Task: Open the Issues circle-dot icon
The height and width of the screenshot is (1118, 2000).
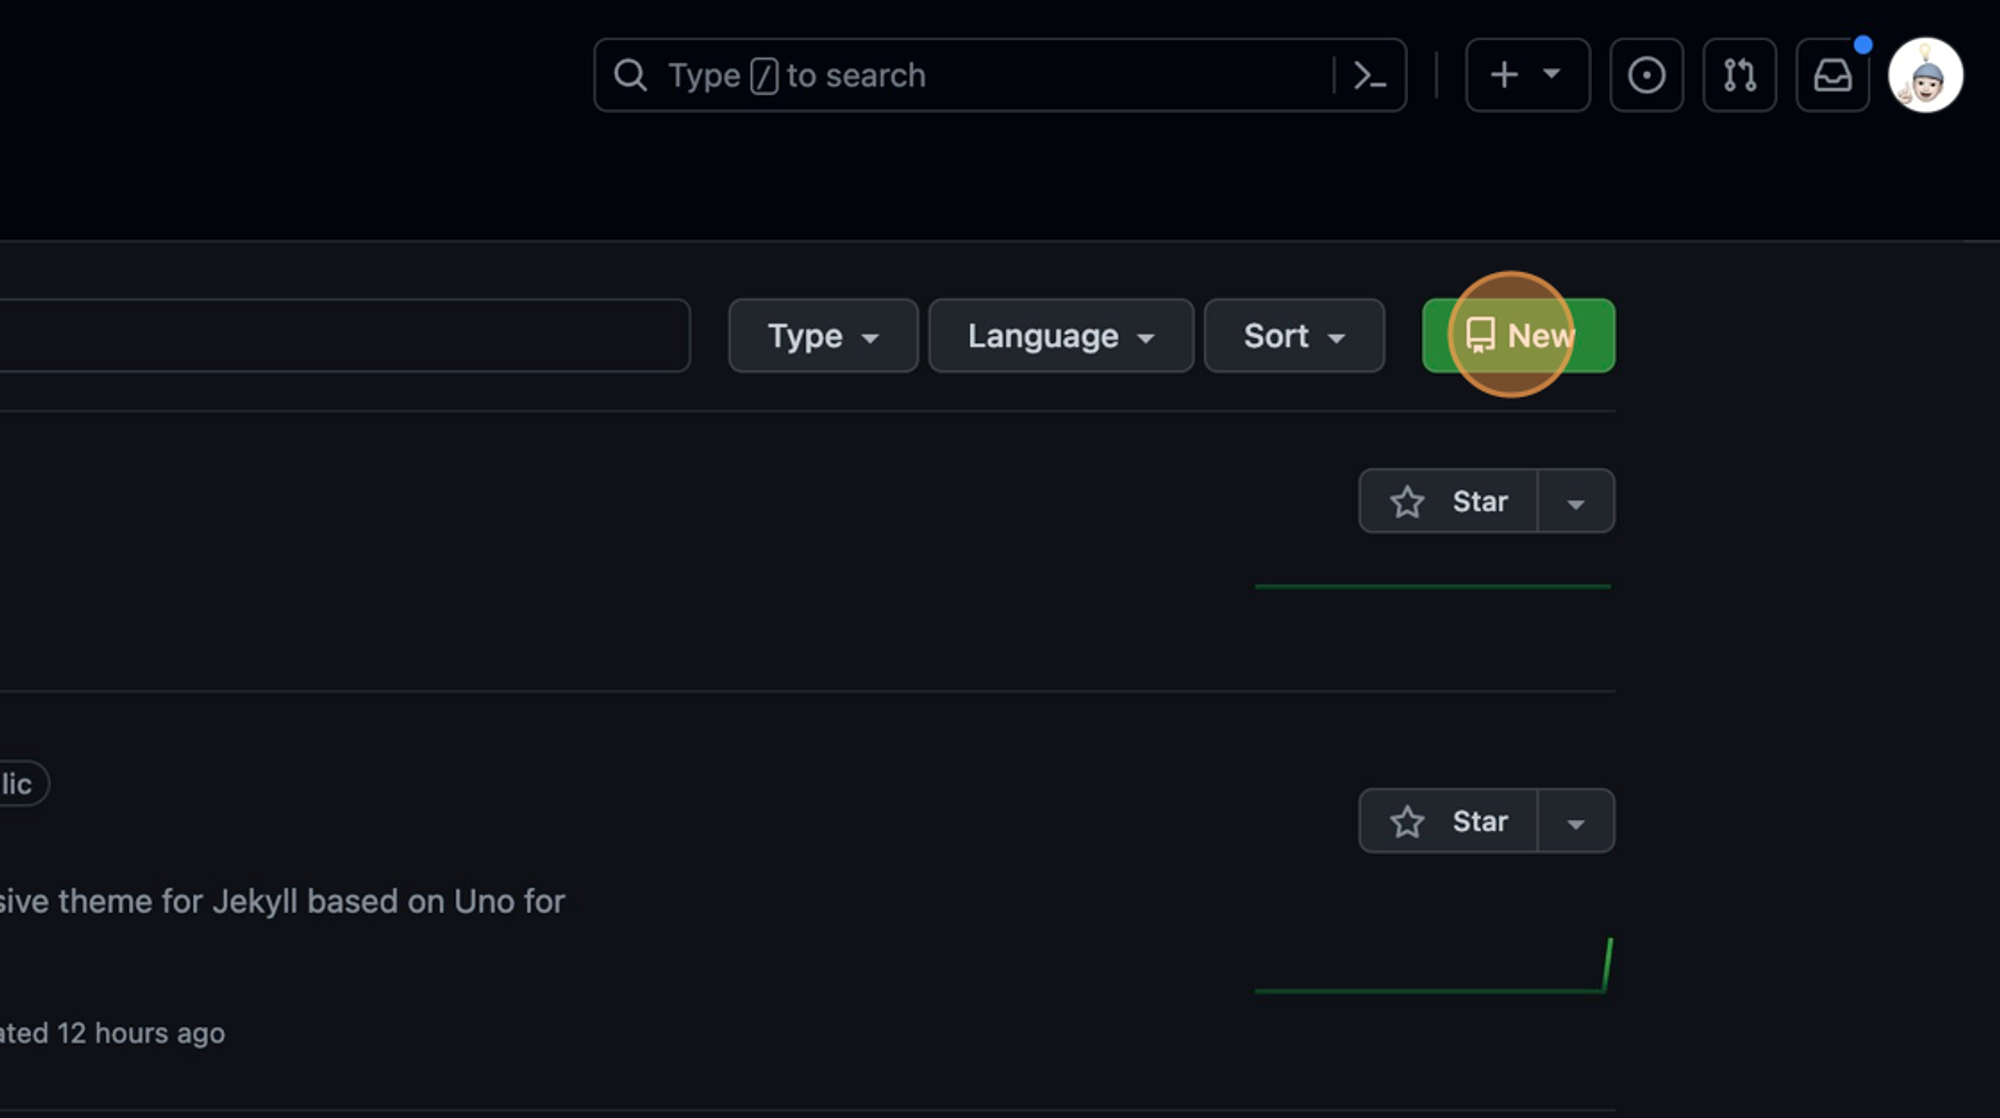Action: click(1646, 75)
